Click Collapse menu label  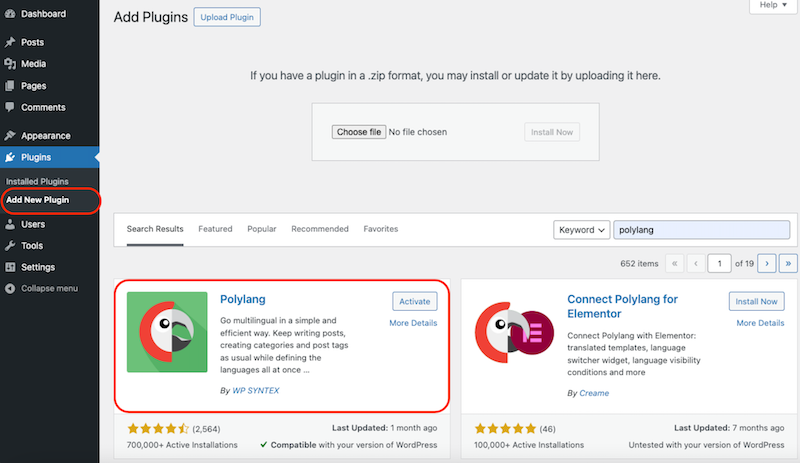(x=49, y=288)
